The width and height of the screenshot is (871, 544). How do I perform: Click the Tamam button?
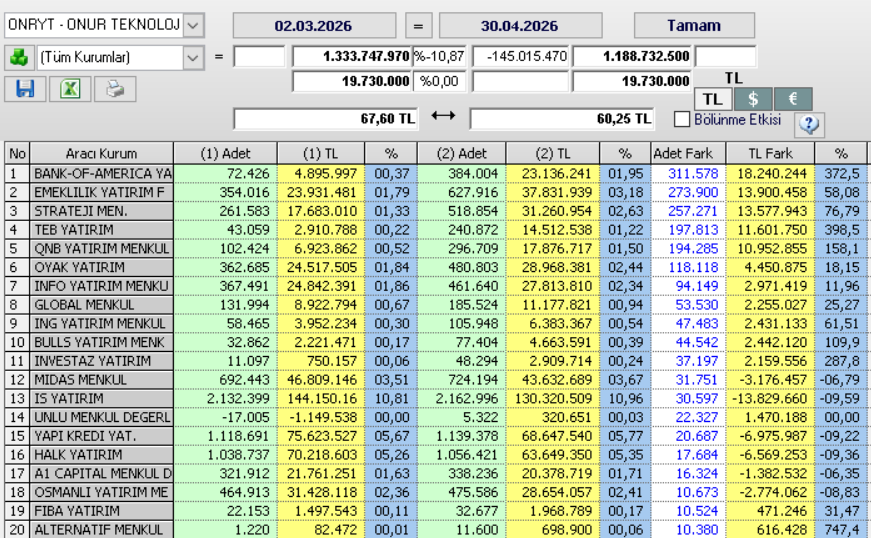click(x=694, y=26)
